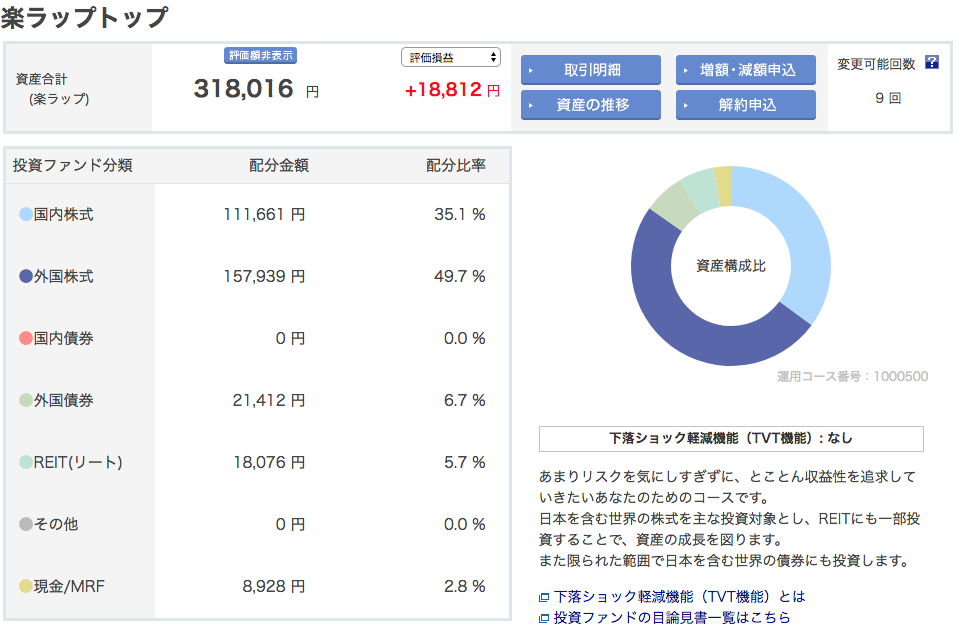
Task: Open 取引明細 transaction details
Action: tap(591, 70)
